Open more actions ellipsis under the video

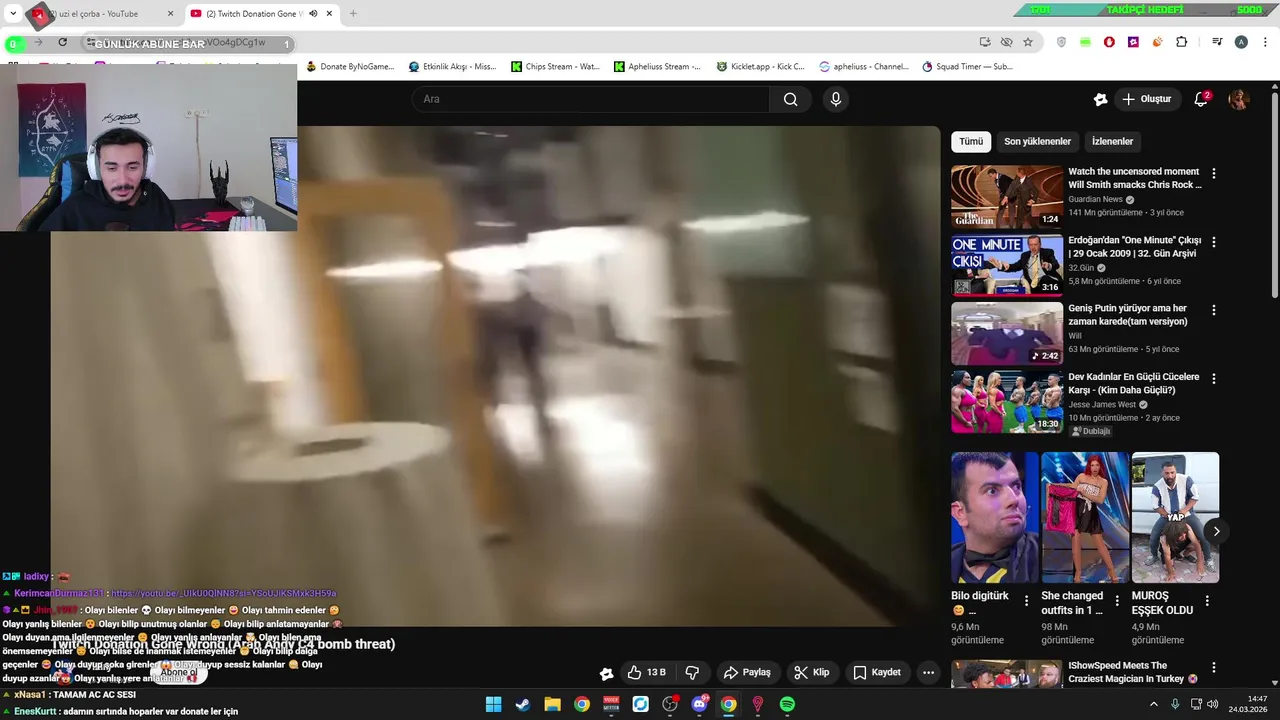[928, 672]
